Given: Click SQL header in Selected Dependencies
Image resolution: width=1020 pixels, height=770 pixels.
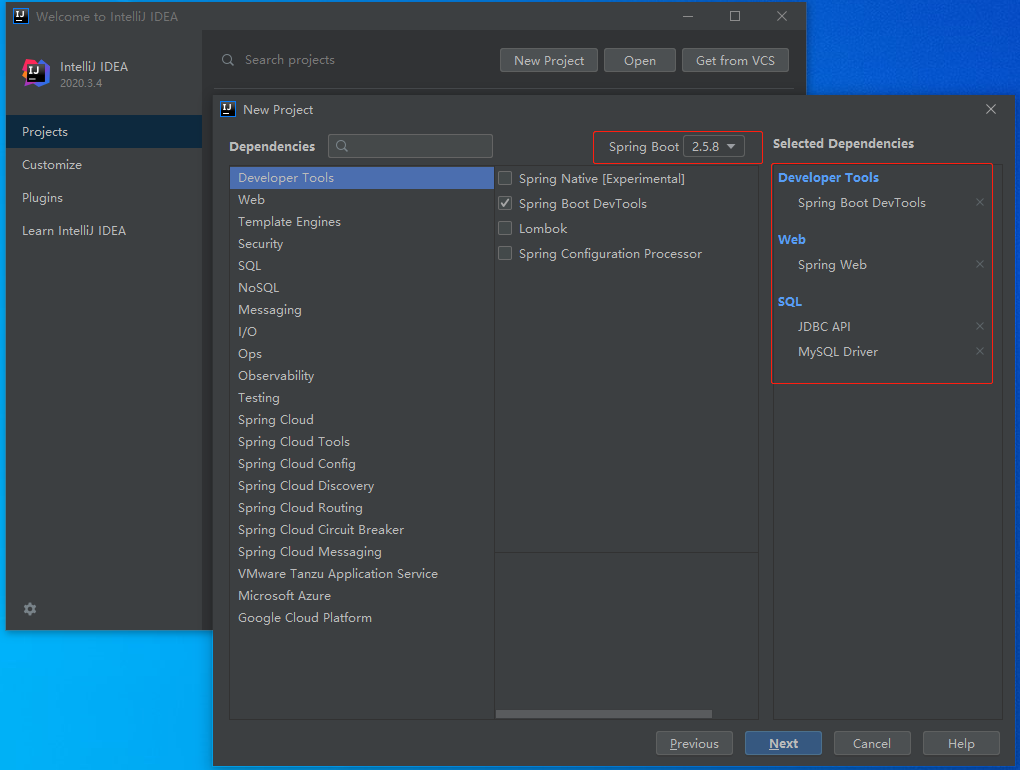Looking at the screenshot, I should [x=790, y=302].
